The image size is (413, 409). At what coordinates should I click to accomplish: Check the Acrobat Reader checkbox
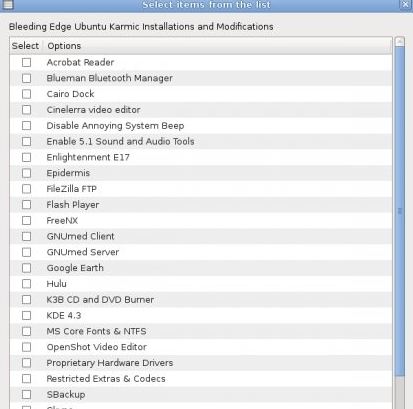[26, 62]
